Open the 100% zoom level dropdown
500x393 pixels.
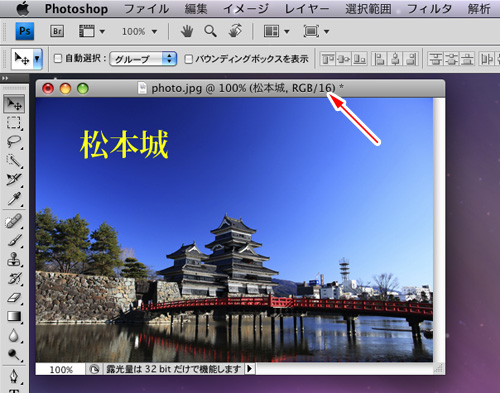139,32
